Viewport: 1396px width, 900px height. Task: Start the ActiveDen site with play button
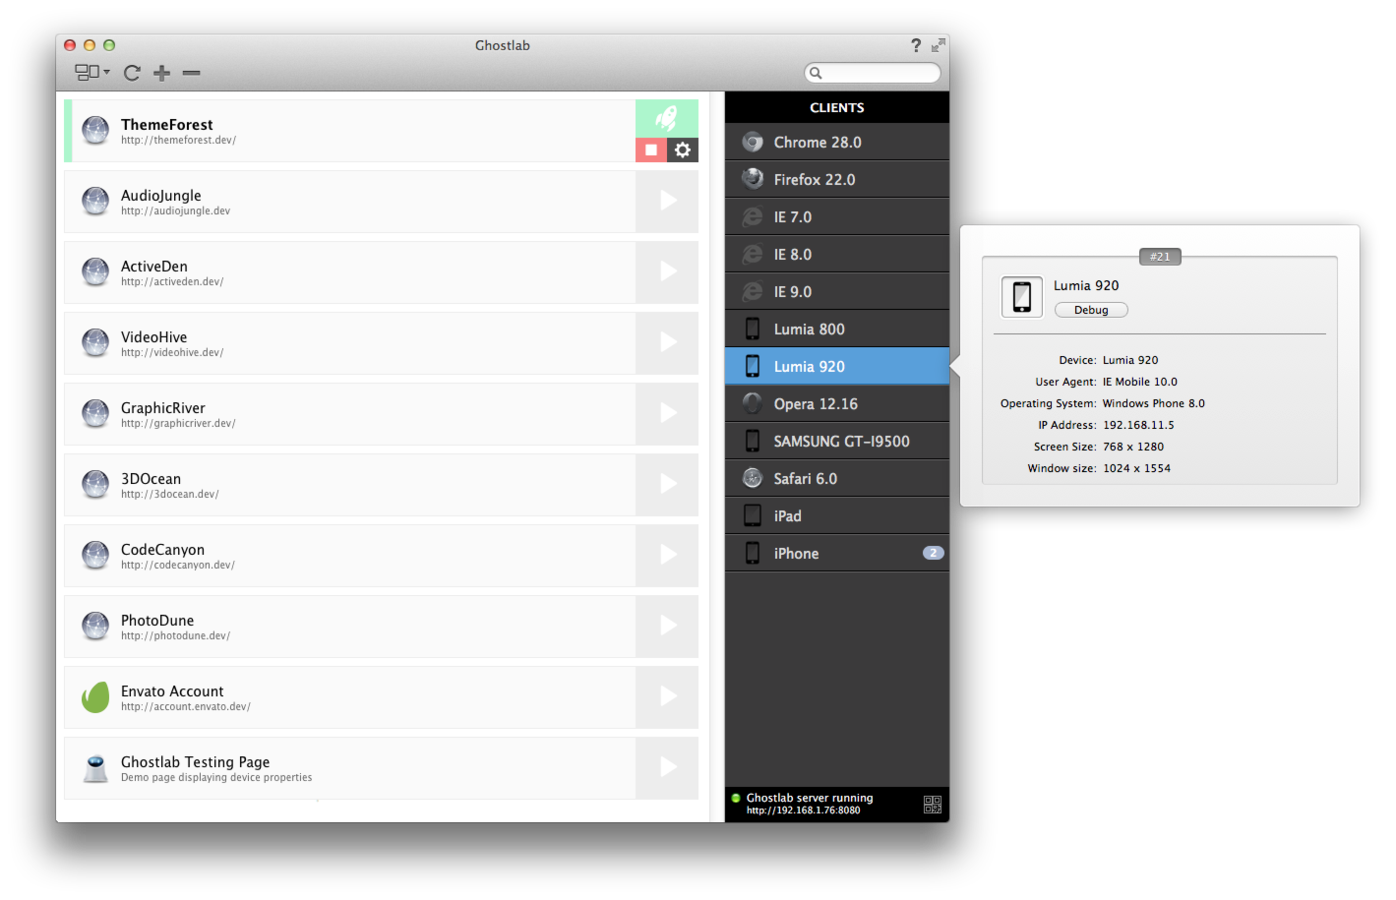[667, 272]
